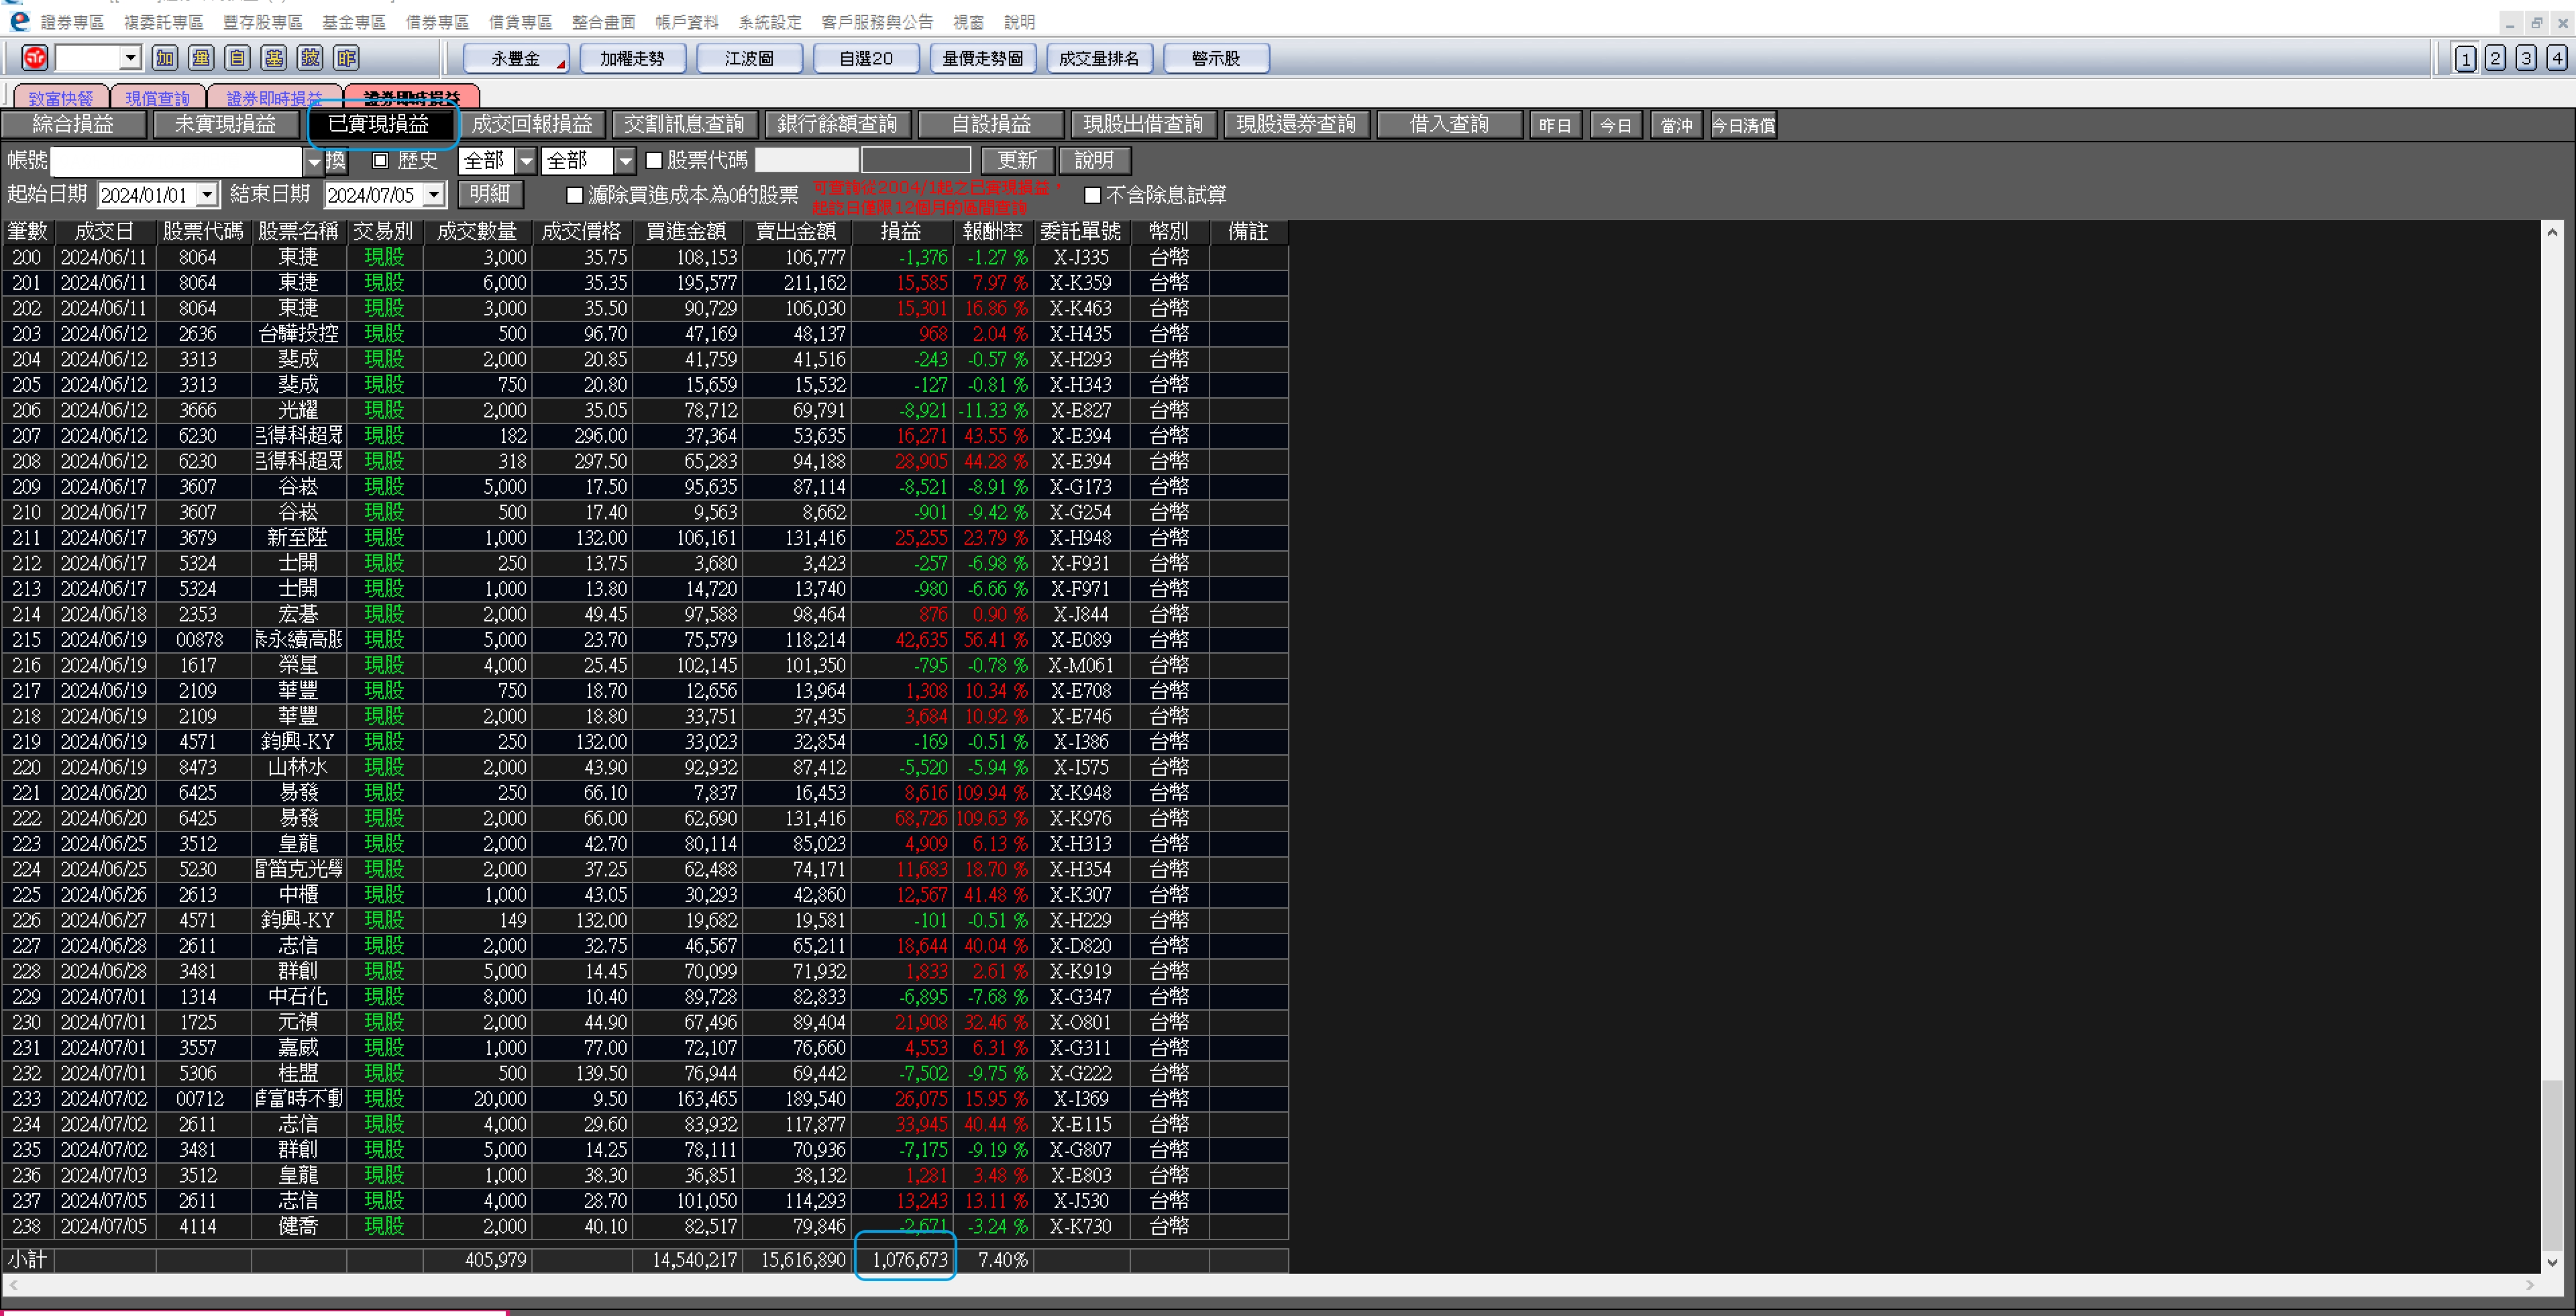The height and width of the screenshot is (1316, 2576).
Task: Open the toolbar stock code combo box
Action: (x=130, y=58)
